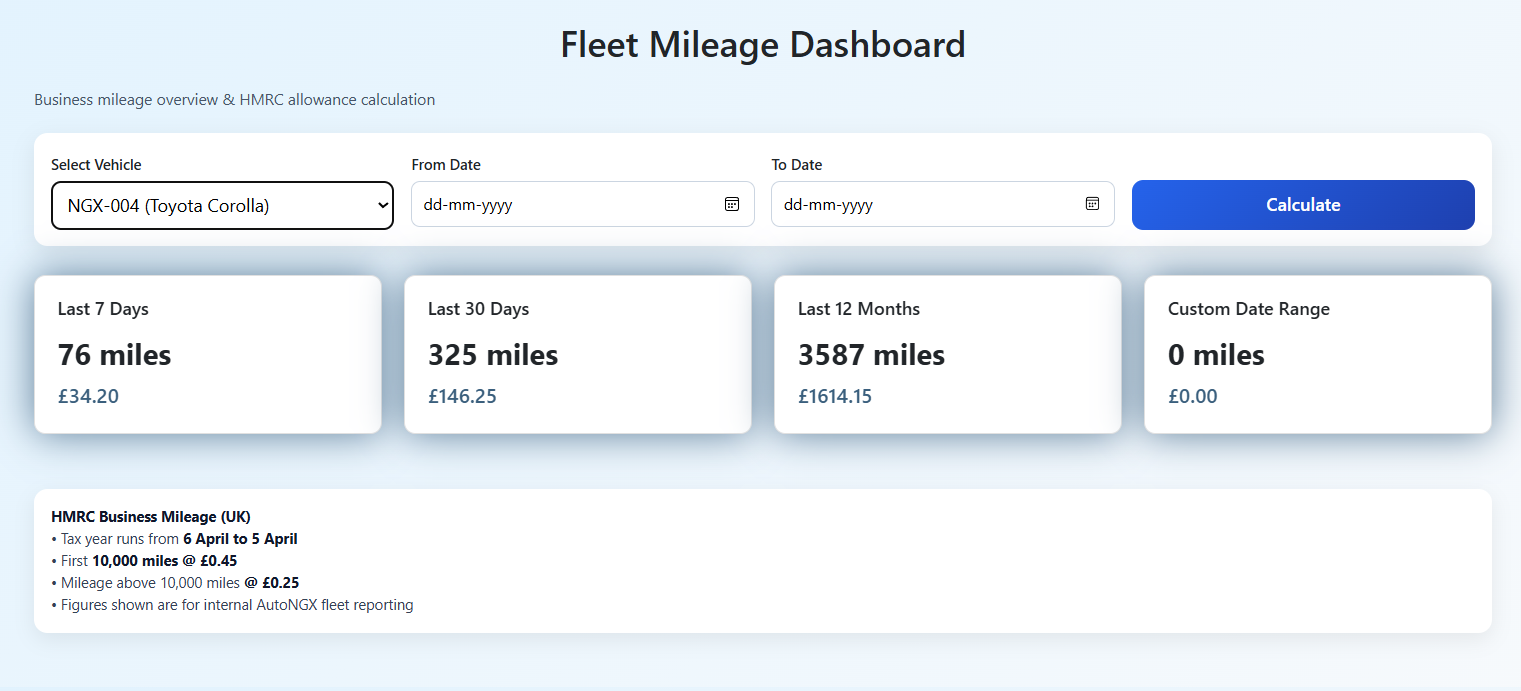Click the 'Last 7 Days' card title
1521x691 pixels.
(103, 309)
